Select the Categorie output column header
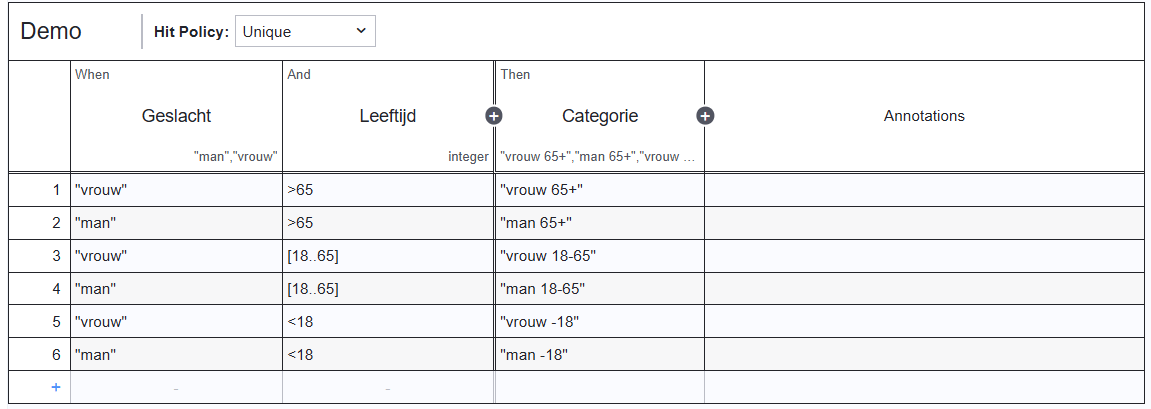 [599, 116]
